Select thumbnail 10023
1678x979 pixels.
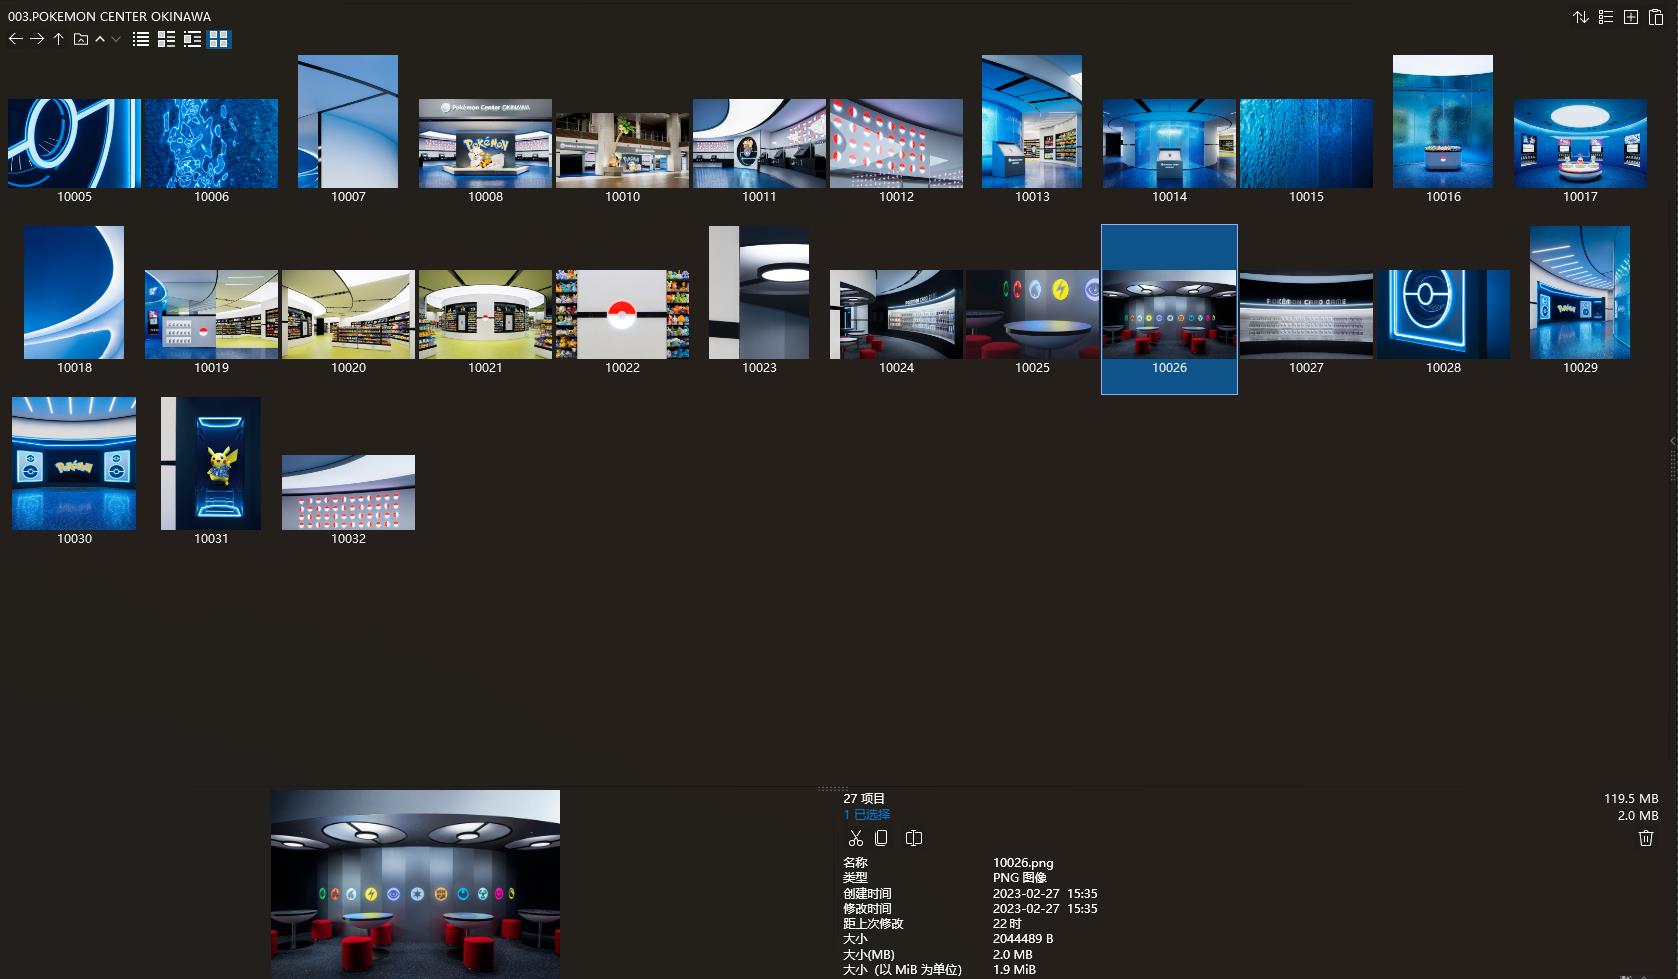point(759,292)
